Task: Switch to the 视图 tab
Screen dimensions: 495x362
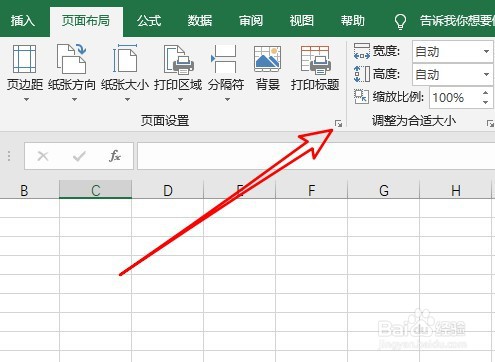Action: point(302,21)
